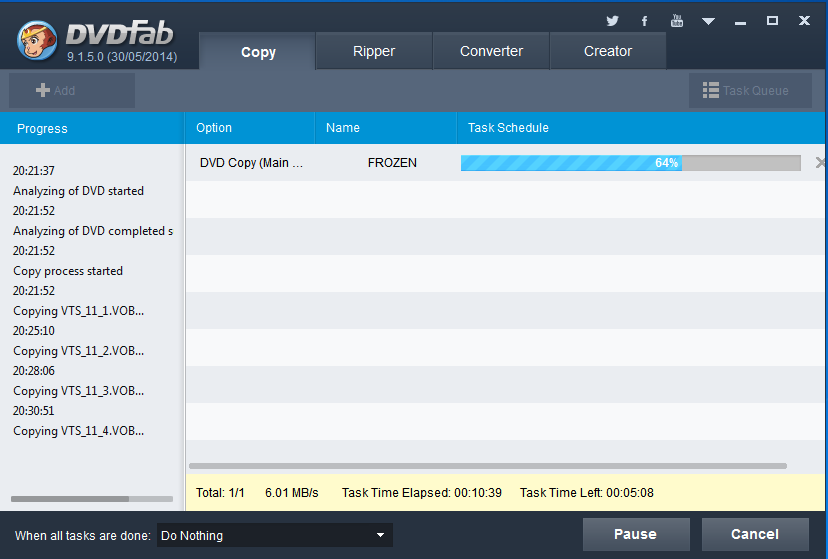Select log entry Analyzing of DVD completed
The width and height of the screenshot is (828, 559).
point(93,231)
